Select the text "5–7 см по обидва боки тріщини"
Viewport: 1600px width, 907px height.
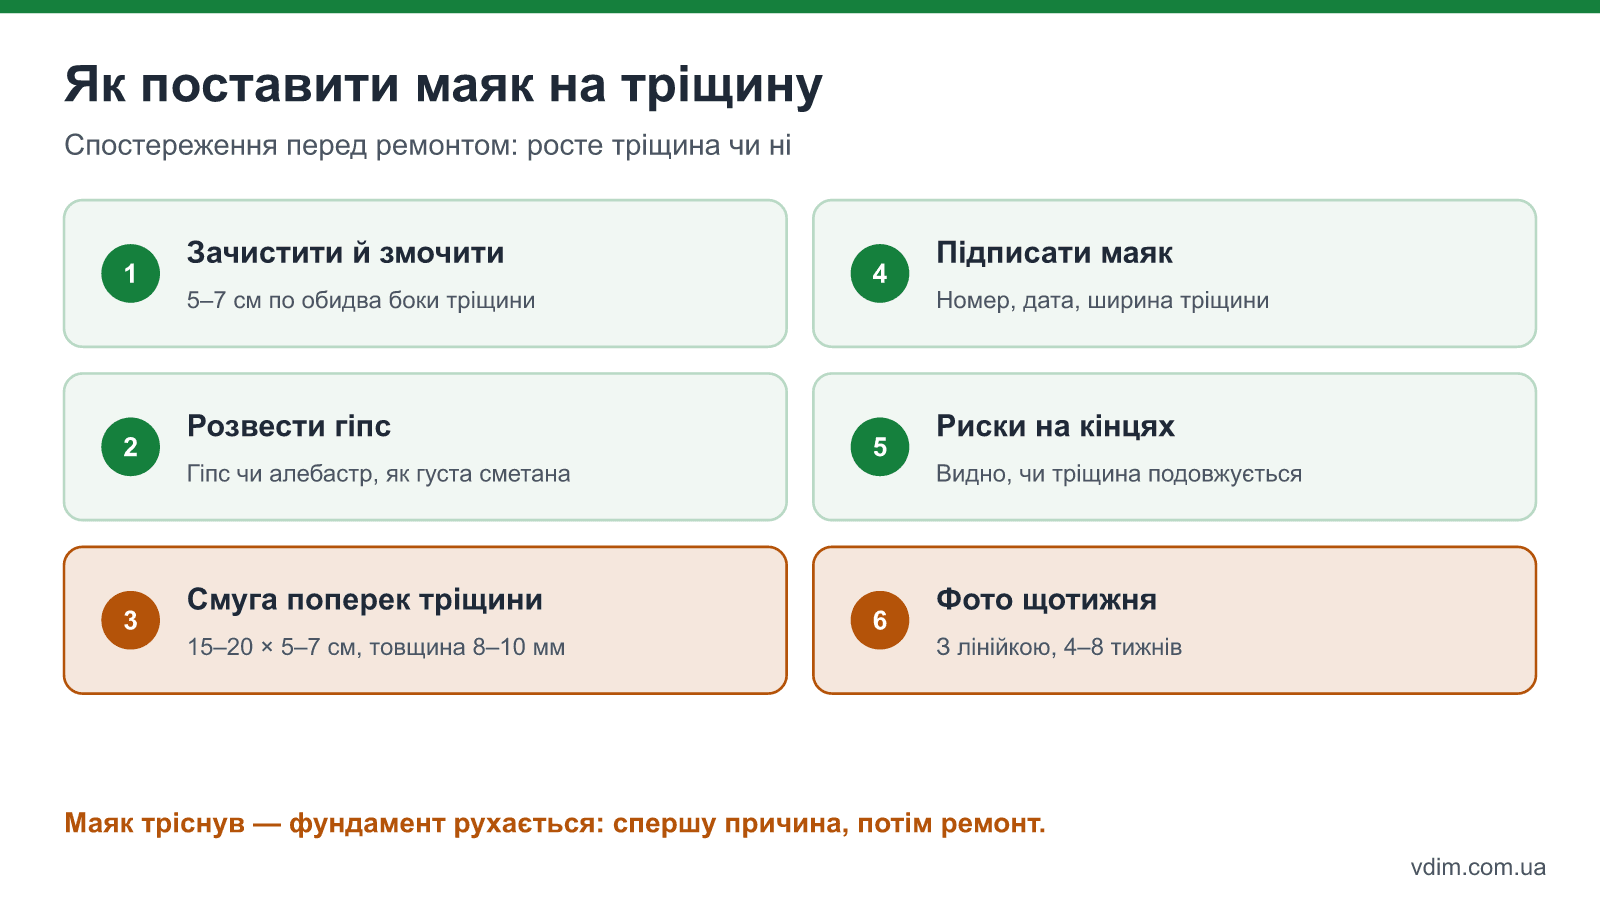click(361, 300)
